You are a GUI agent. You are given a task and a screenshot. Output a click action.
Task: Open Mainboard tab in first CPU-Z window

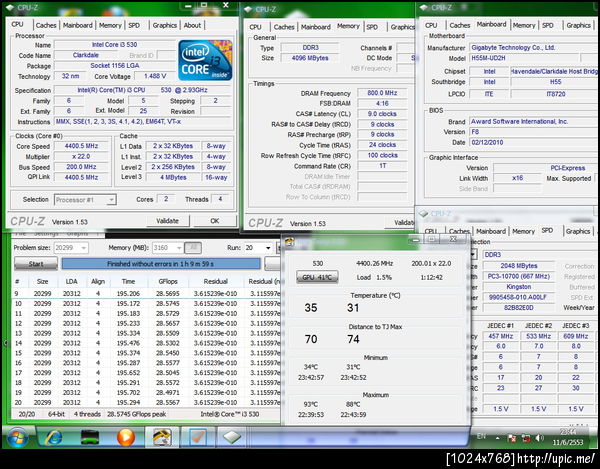point(78,25)
